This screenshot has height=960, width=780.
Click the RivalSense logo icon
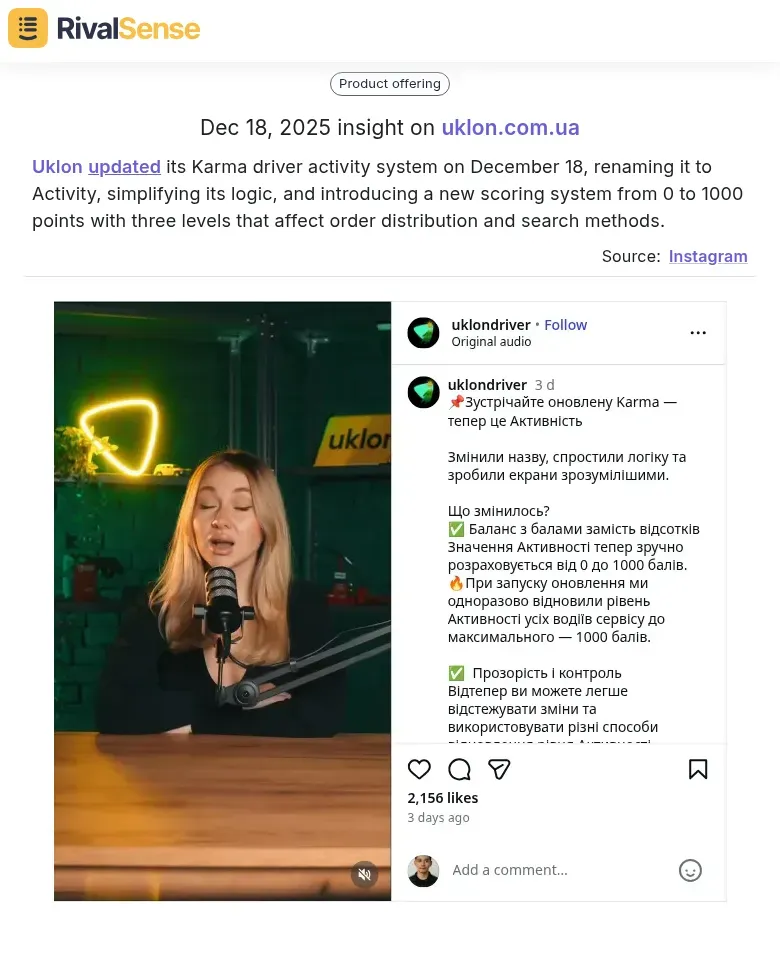click(x=28, y=28)
